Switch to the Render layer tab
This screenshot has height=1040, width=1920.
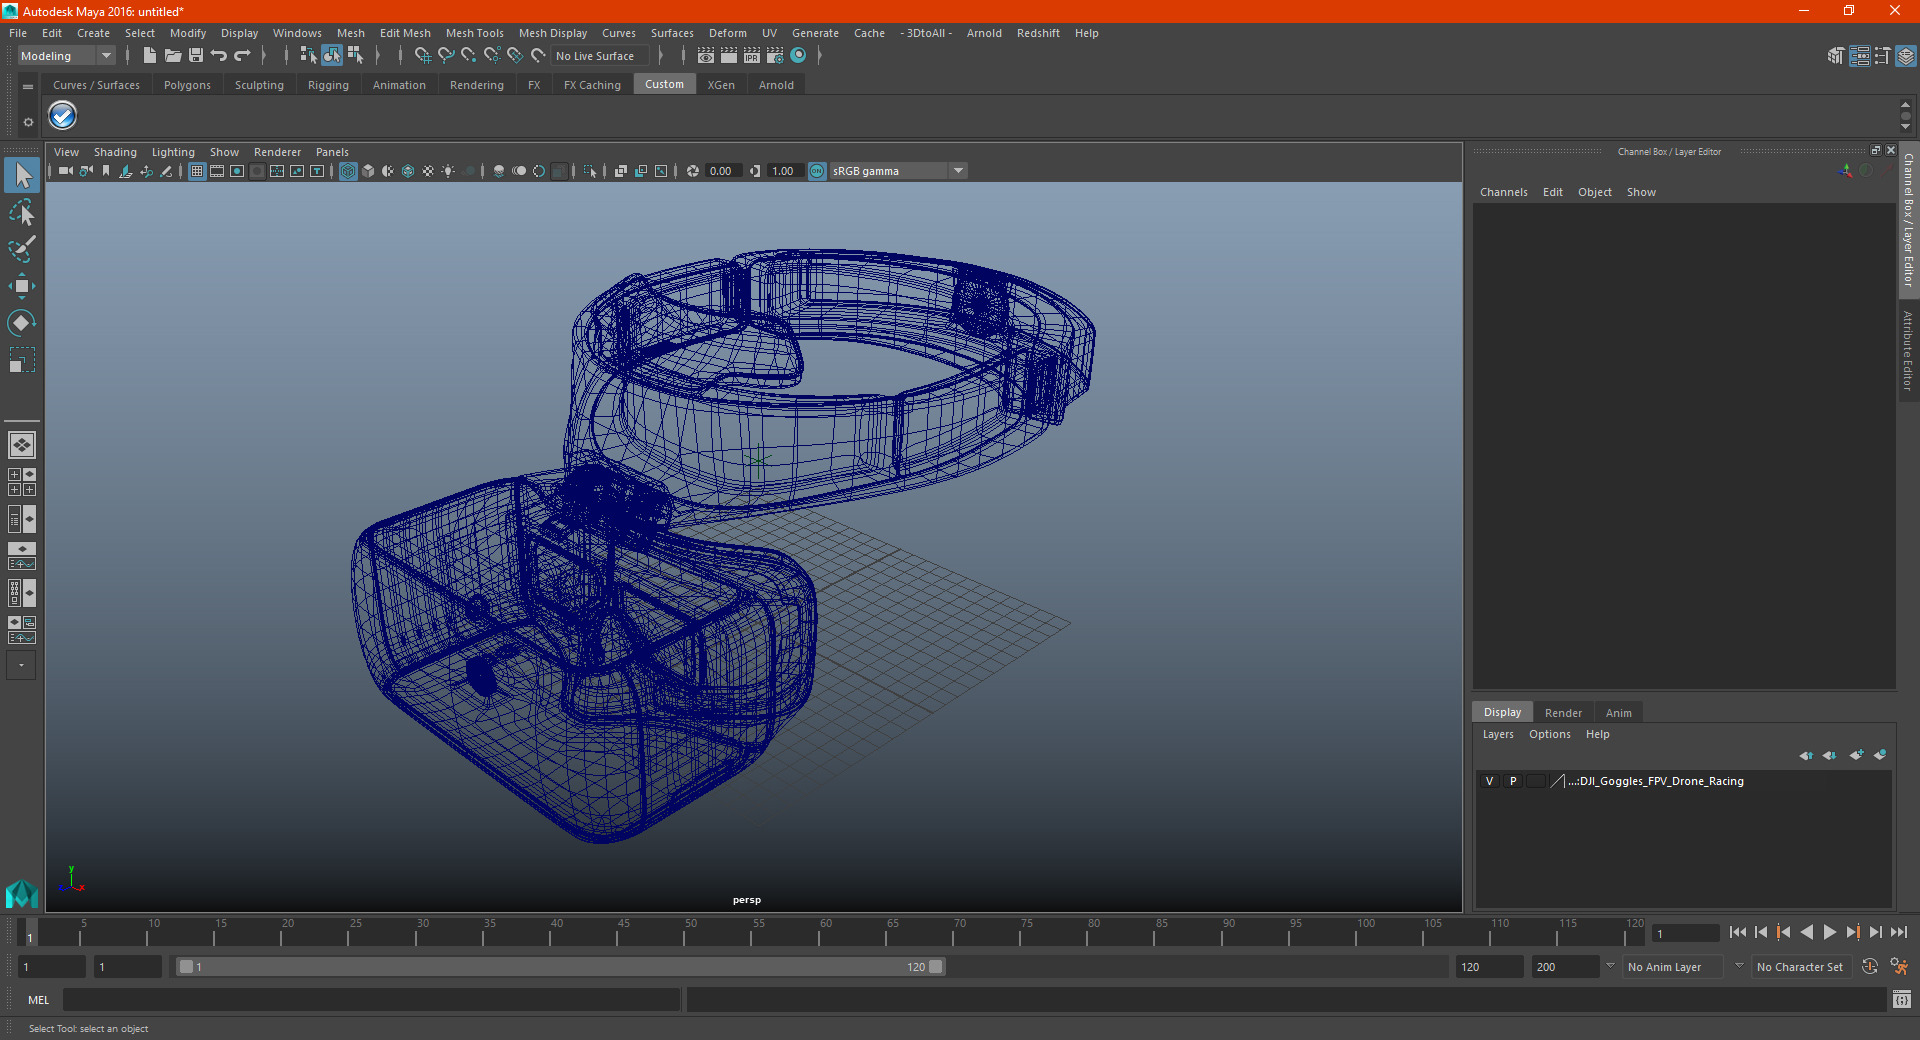1563,713
